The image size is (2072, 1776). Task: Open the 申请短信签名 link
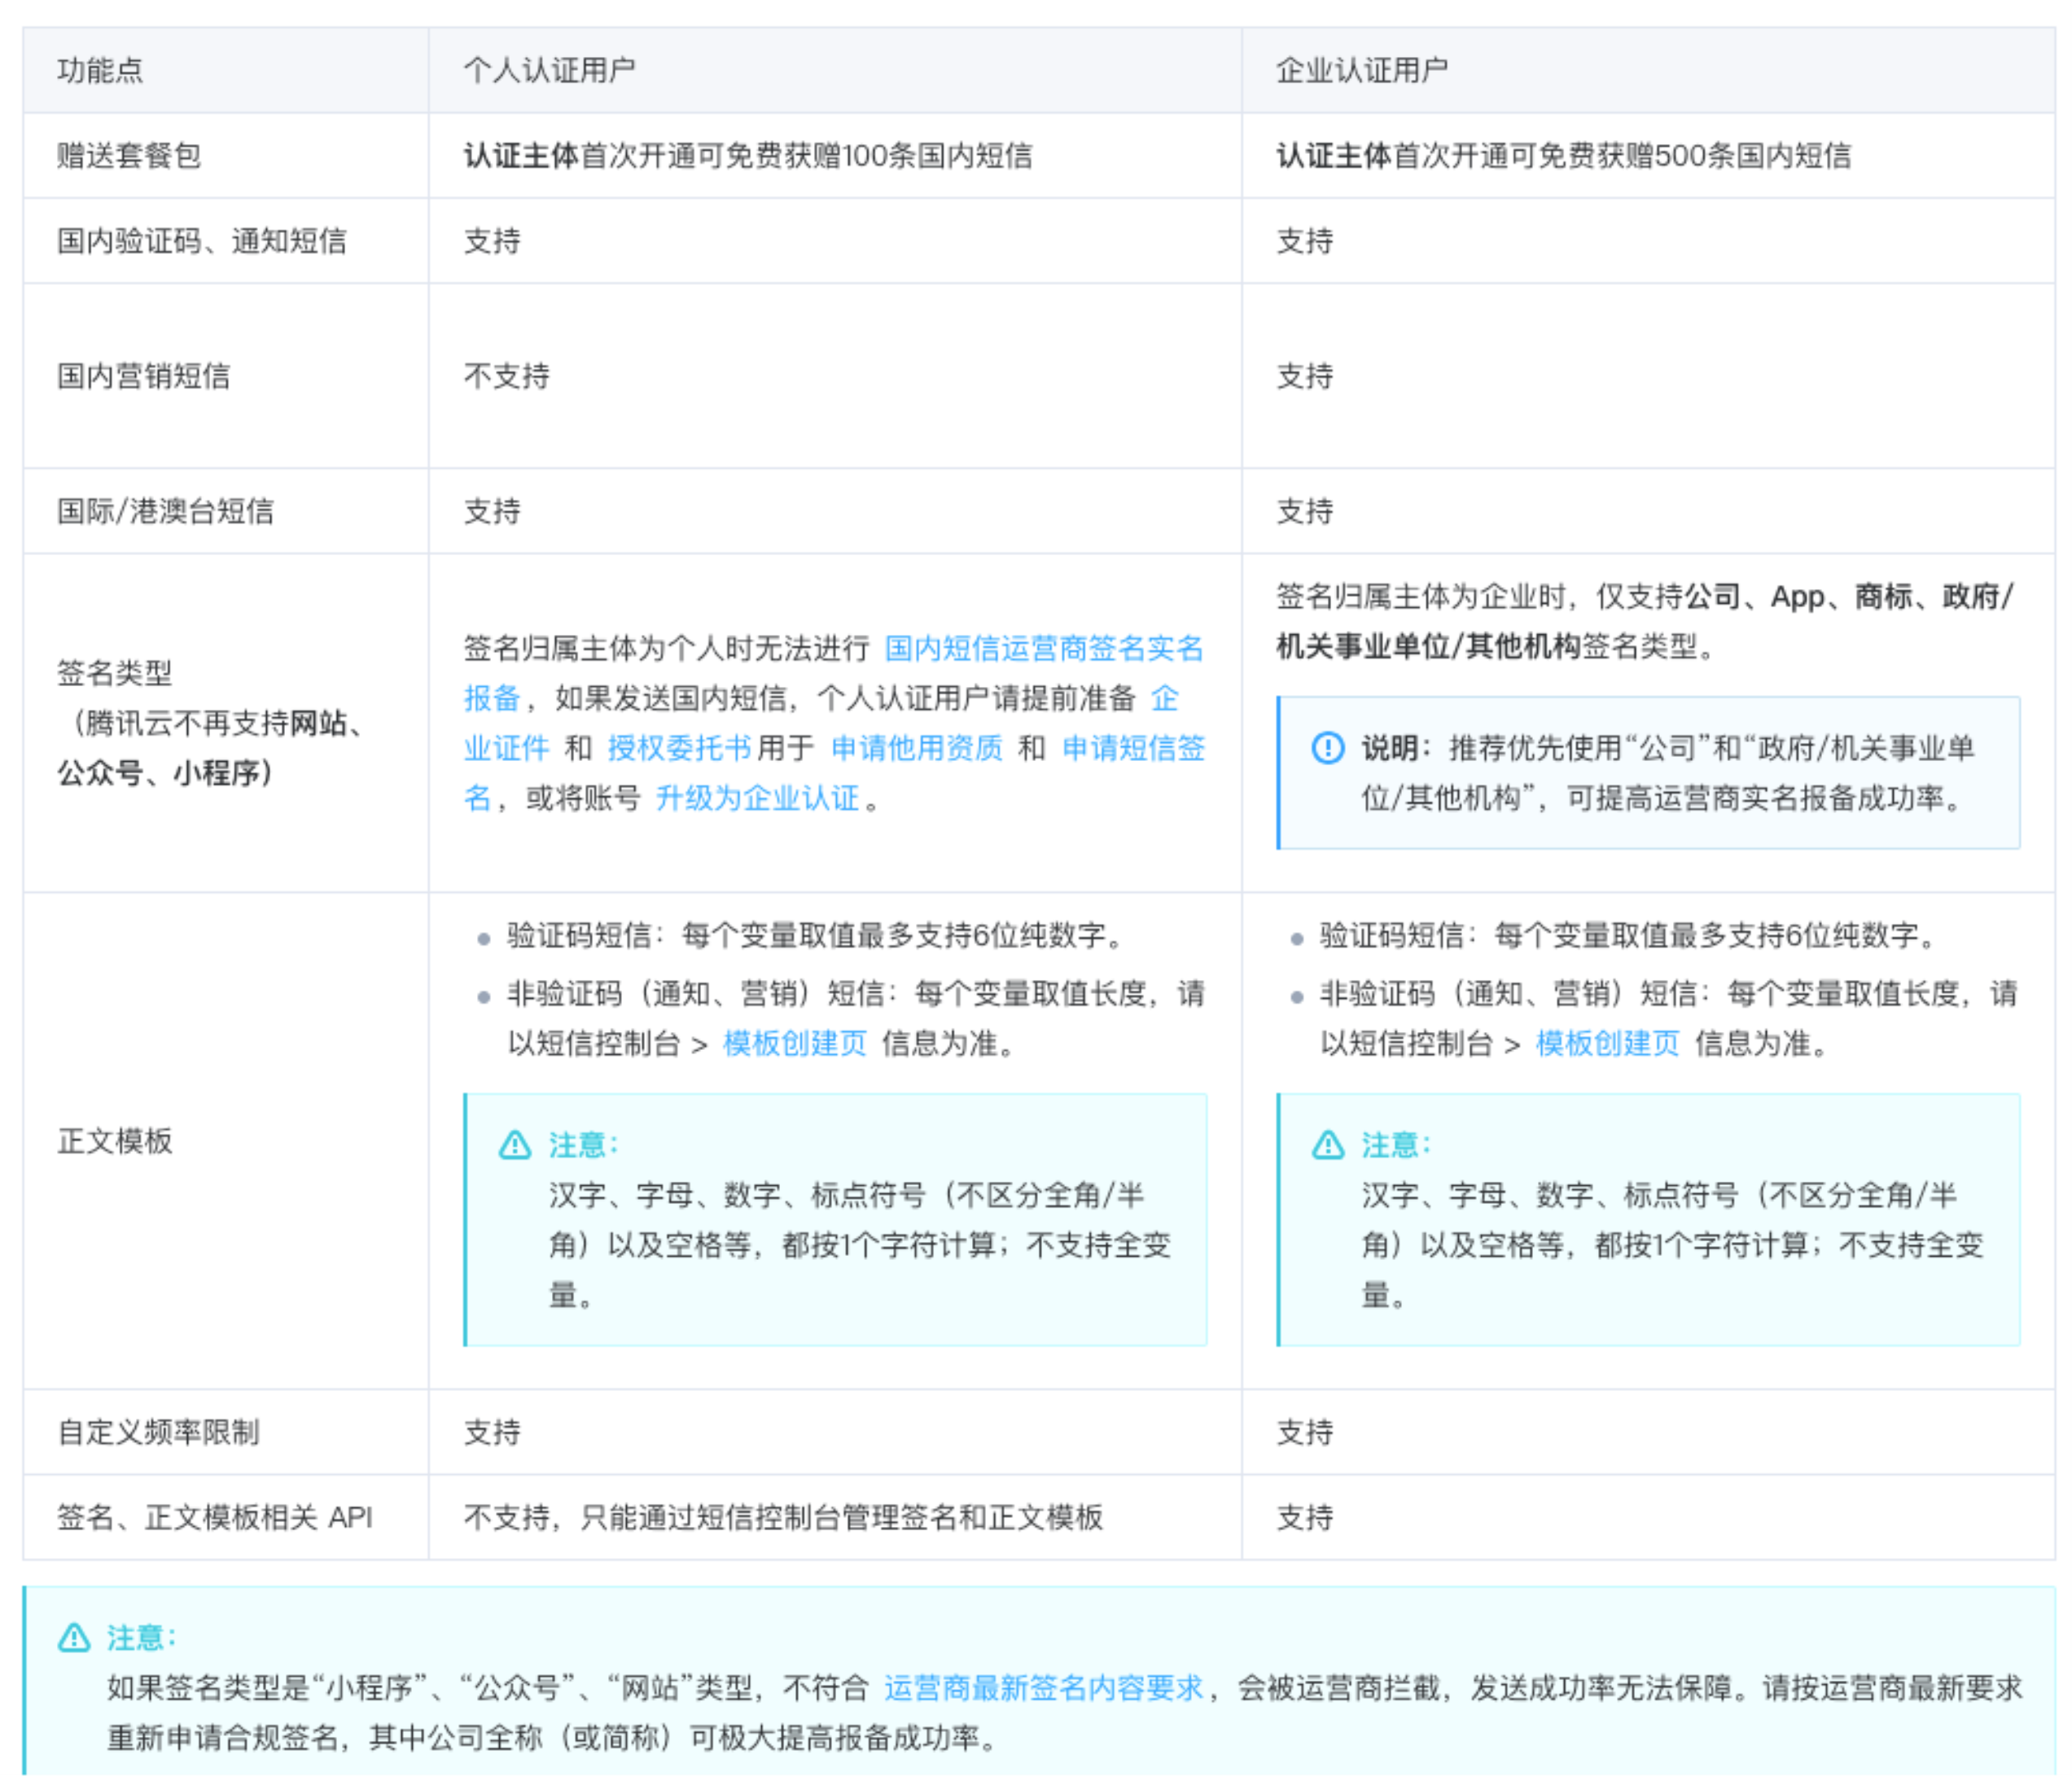tap(1132, 748)
